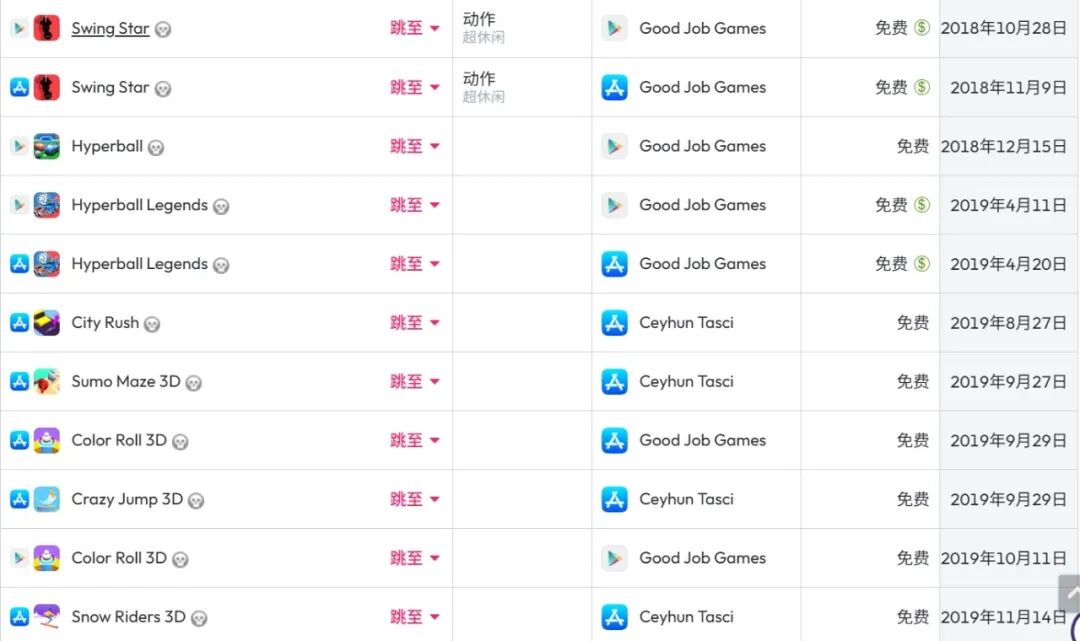Open Hyperball Legends app icon dated 2019年4月20日
The height and width of the screenshot is (641, 1080).
click(x=47, y=264)
